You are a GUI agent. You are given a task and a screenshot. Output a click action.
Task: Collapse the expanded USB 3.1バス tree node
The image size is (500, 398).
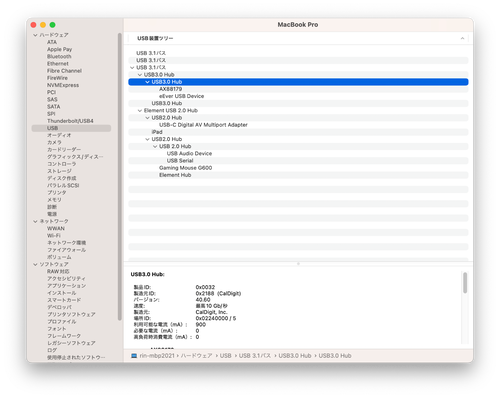tap(132, 67)
